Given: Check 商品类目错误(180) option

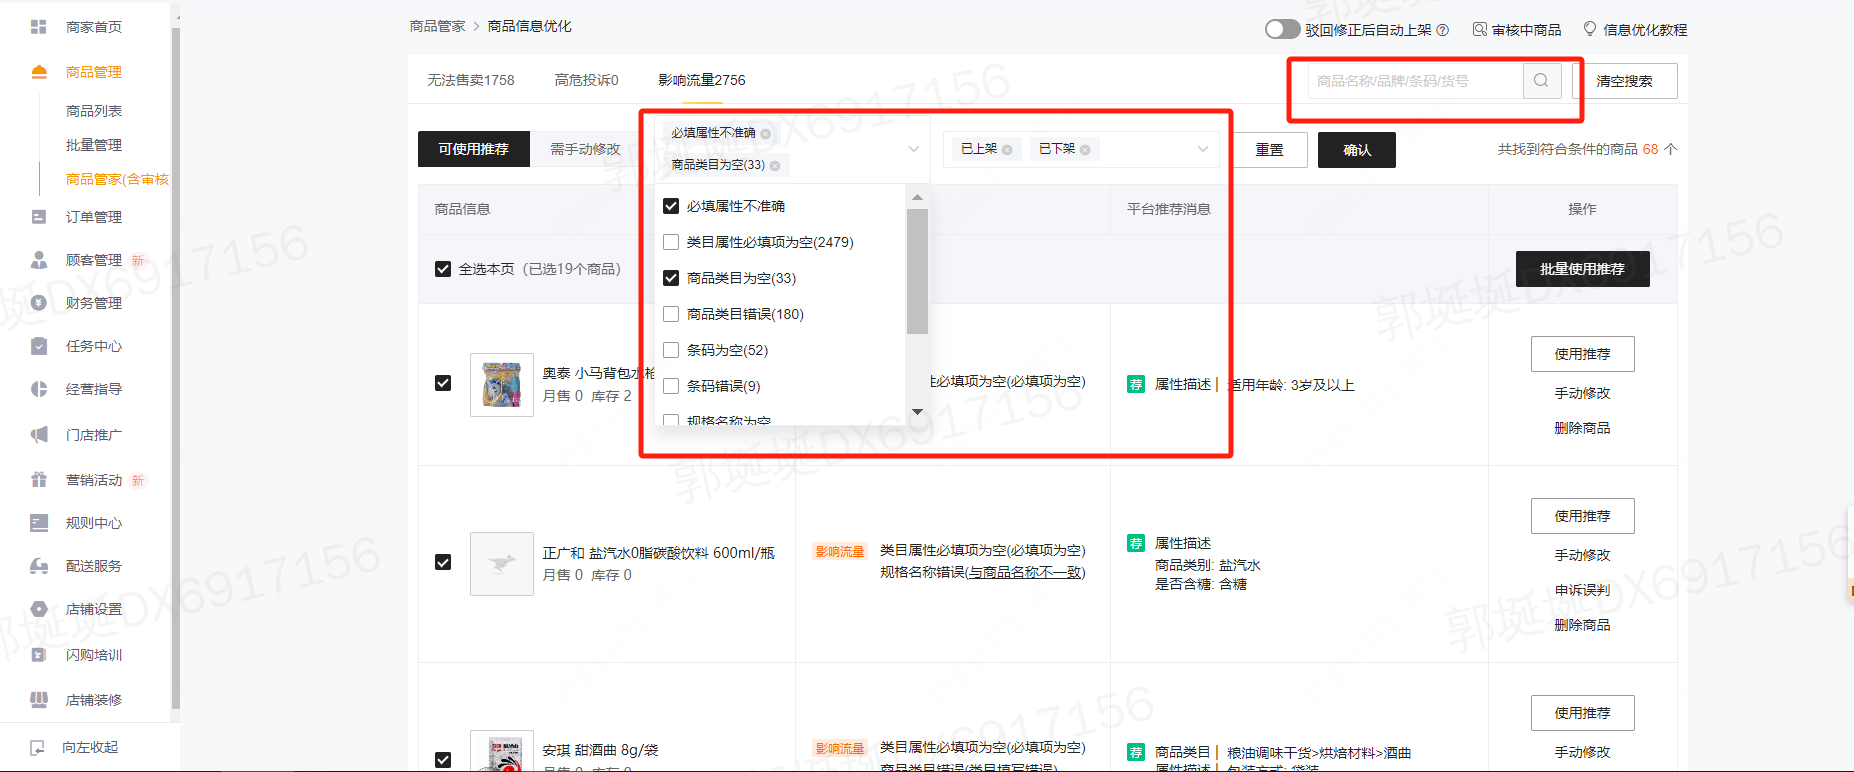Looking at the screenshot, I should tap(671, 314).
